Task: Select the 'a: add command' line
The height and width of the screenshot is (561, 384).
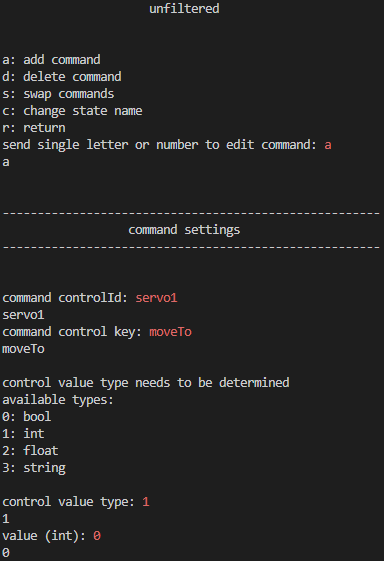Action: [x=51, y=60]
